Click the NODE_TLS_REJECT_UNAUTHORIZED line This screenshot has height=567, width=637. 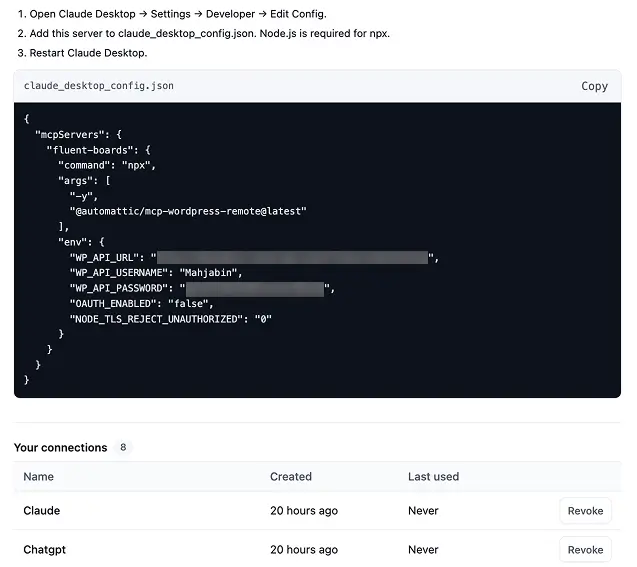coord(171,319)
